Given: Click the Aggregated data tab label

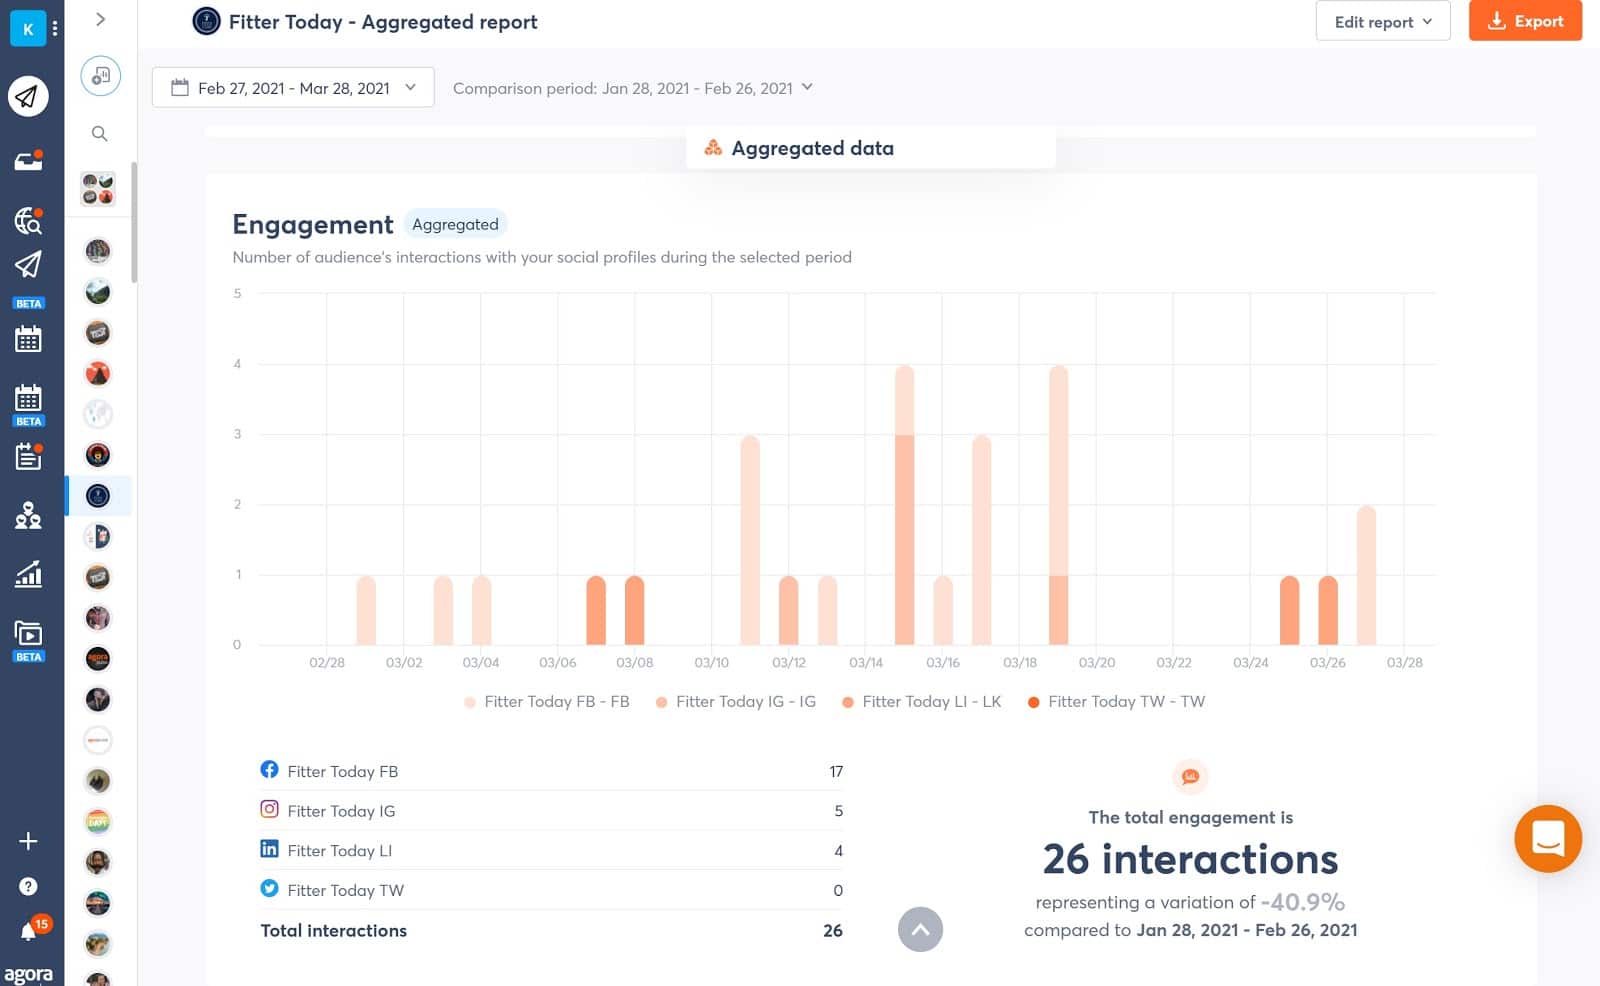Looking at the screenshot, I should (x=812, y=148).
